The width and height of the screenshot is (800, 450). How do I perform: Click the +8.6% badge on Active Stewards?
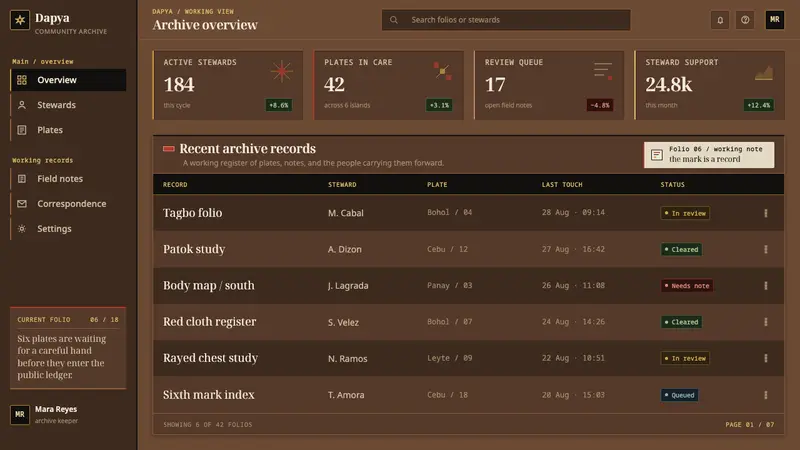click(279, 105)
